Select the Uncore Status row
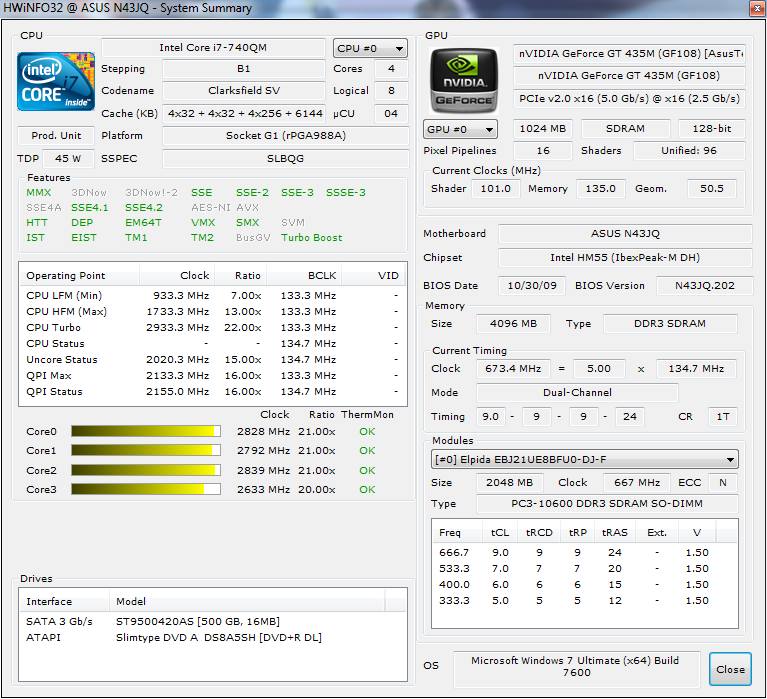 213,360
